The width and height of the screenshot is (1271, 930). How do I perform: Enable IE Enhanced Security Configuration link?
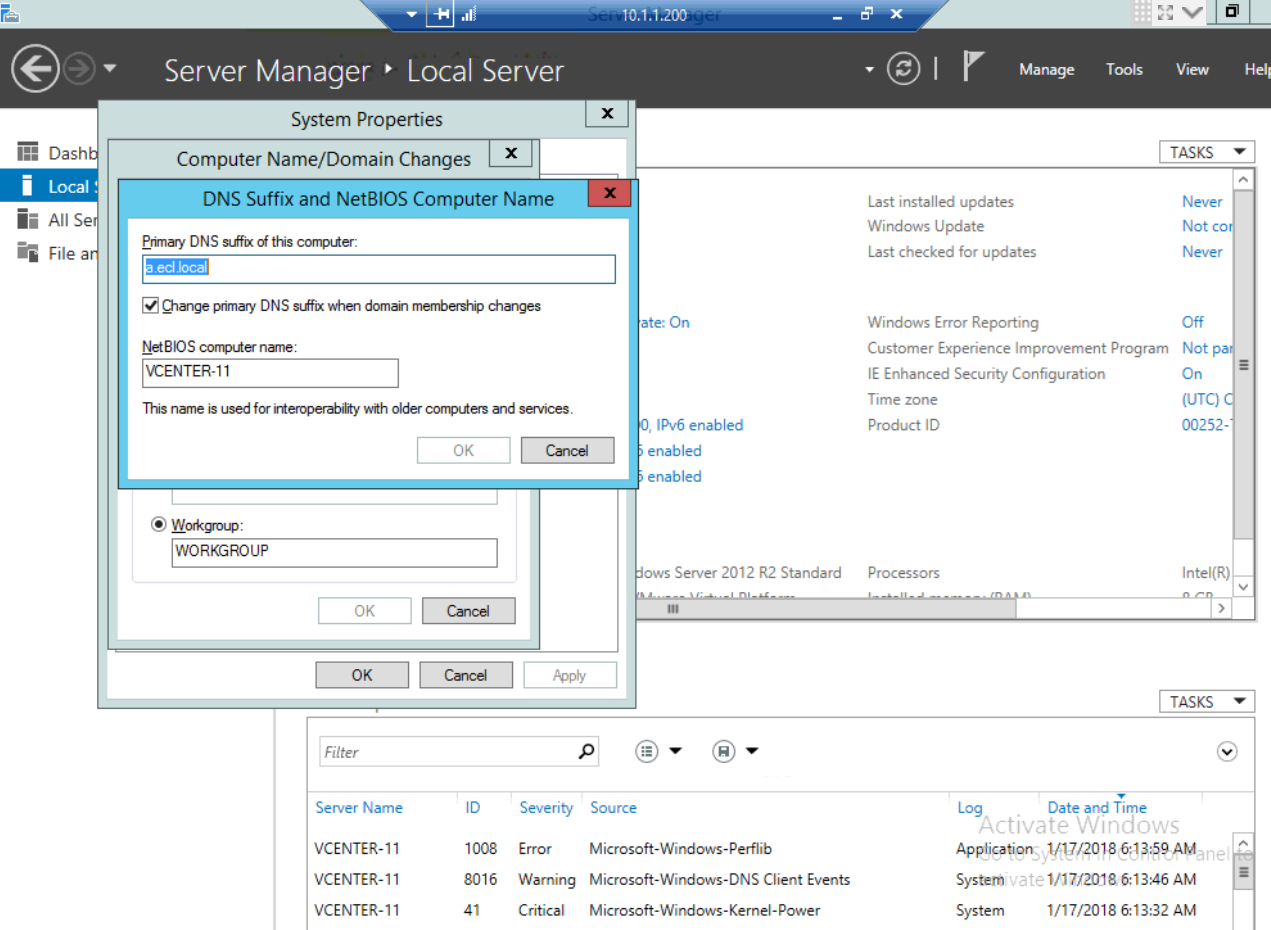point(1192,373)
